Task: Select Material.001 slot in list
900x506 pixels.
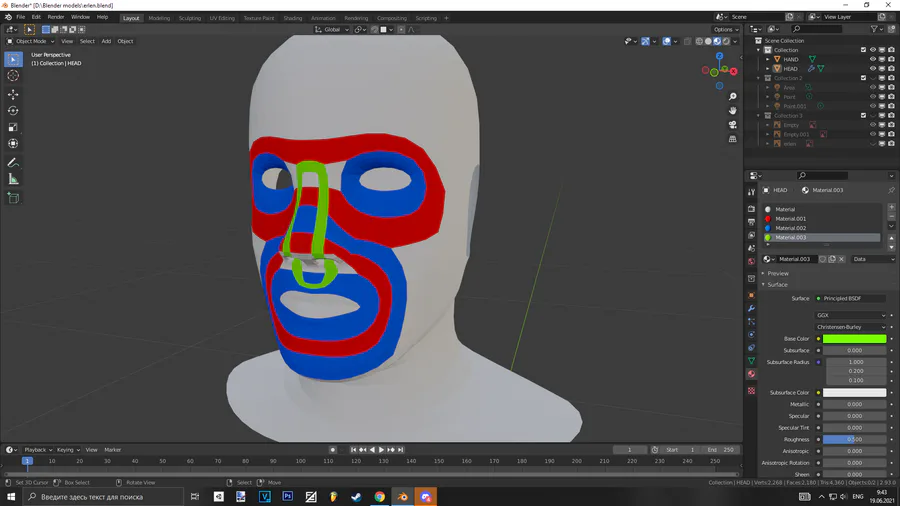Action: point(822,219)
